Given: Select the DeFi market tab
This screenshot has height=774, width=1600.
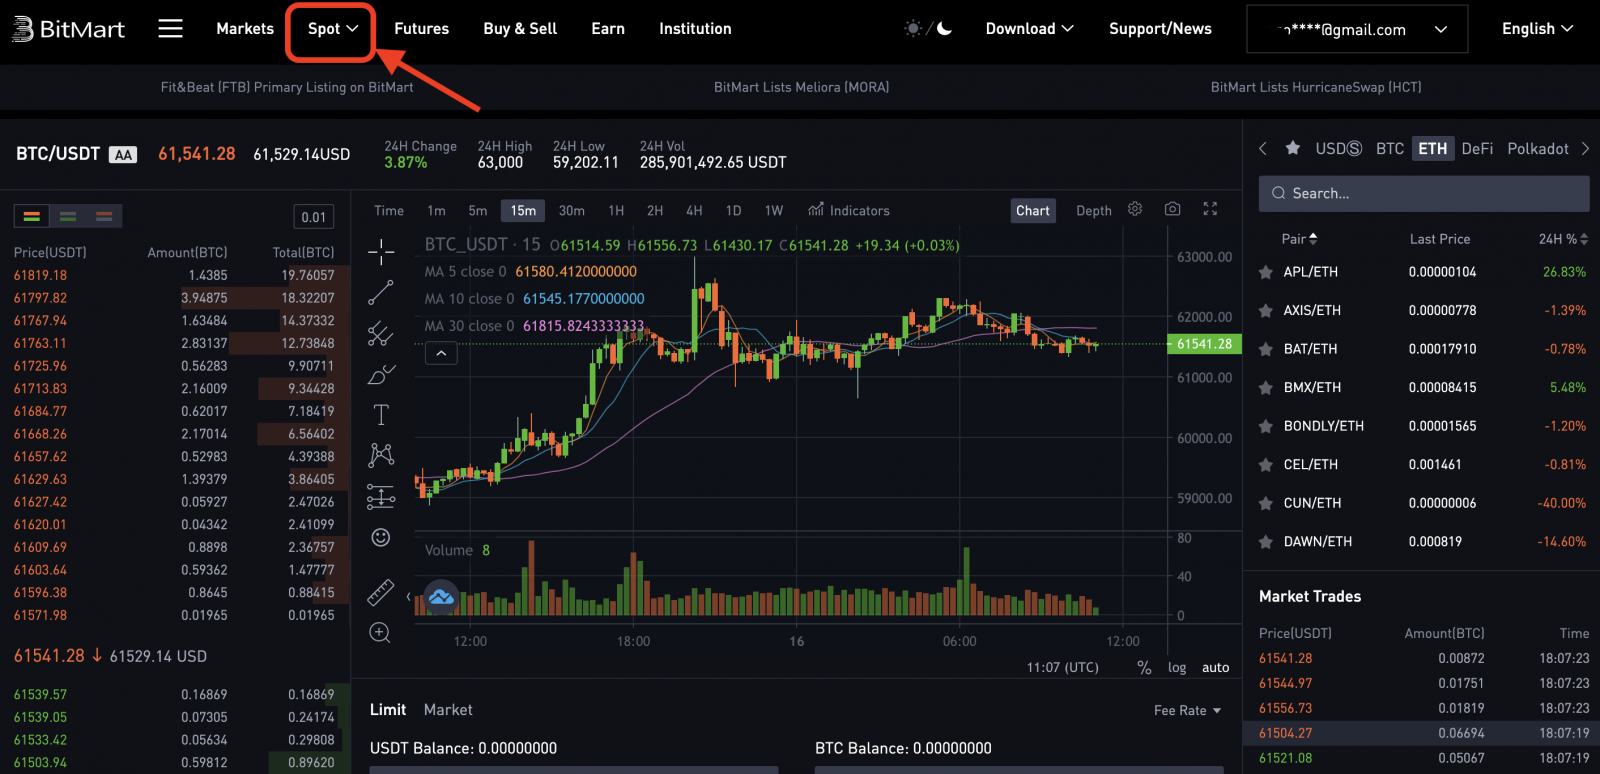Looking at the screenshot, I should click(x=1477, y=149).
